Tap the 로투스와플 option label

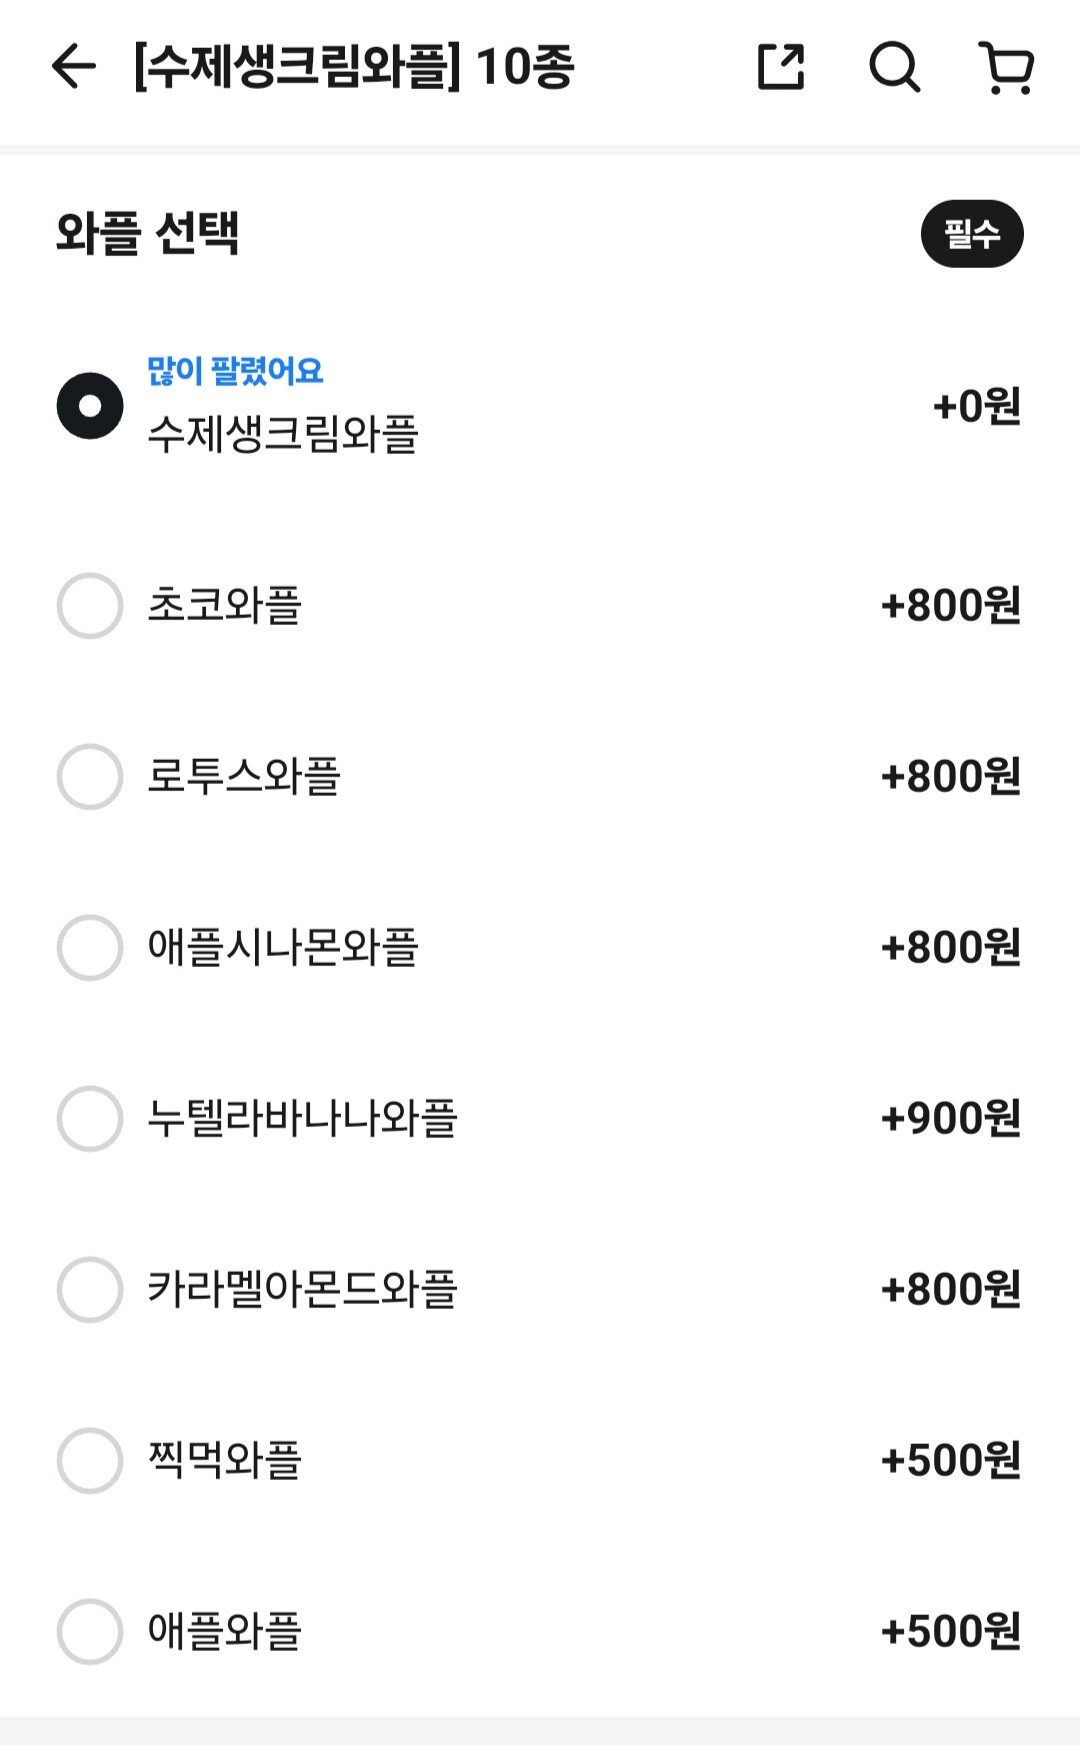click(244, 776)
